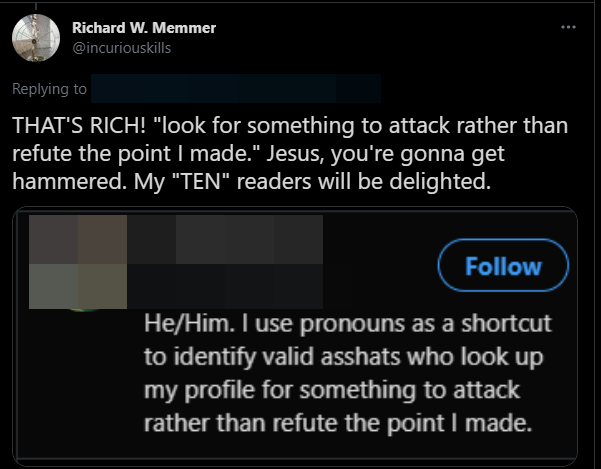601x469 pixels.
Task: Click the bio line "my profile for something to attack"
Action: point(332,390)
